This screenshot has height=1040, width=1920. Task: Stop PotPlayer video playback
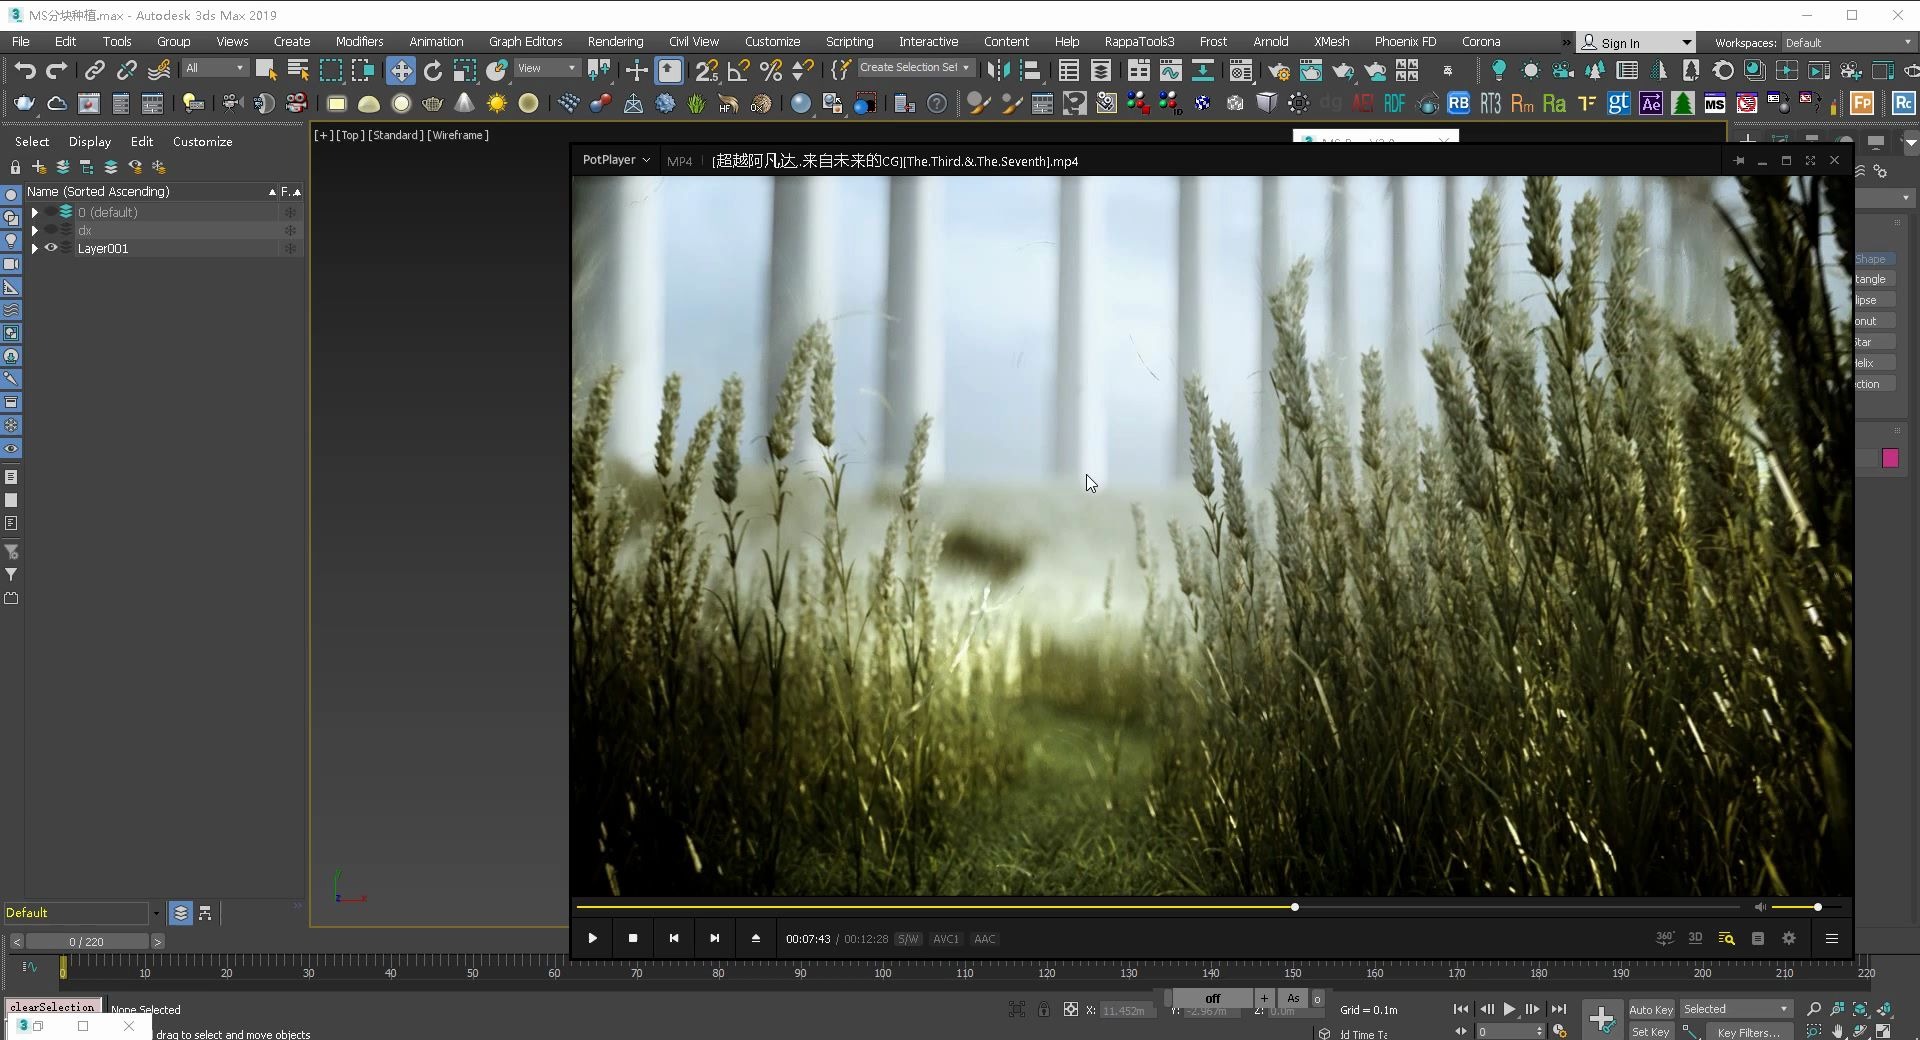(x=632, y=938)
